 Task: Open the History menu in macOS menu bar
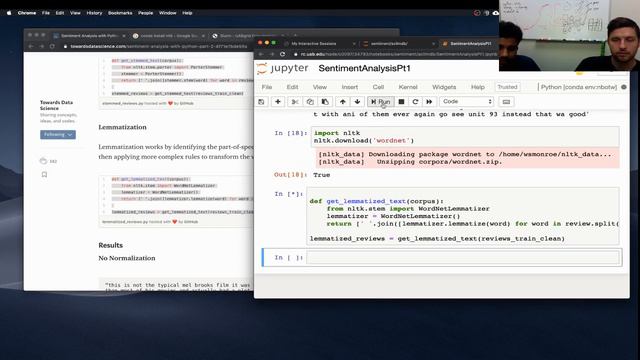94,13
